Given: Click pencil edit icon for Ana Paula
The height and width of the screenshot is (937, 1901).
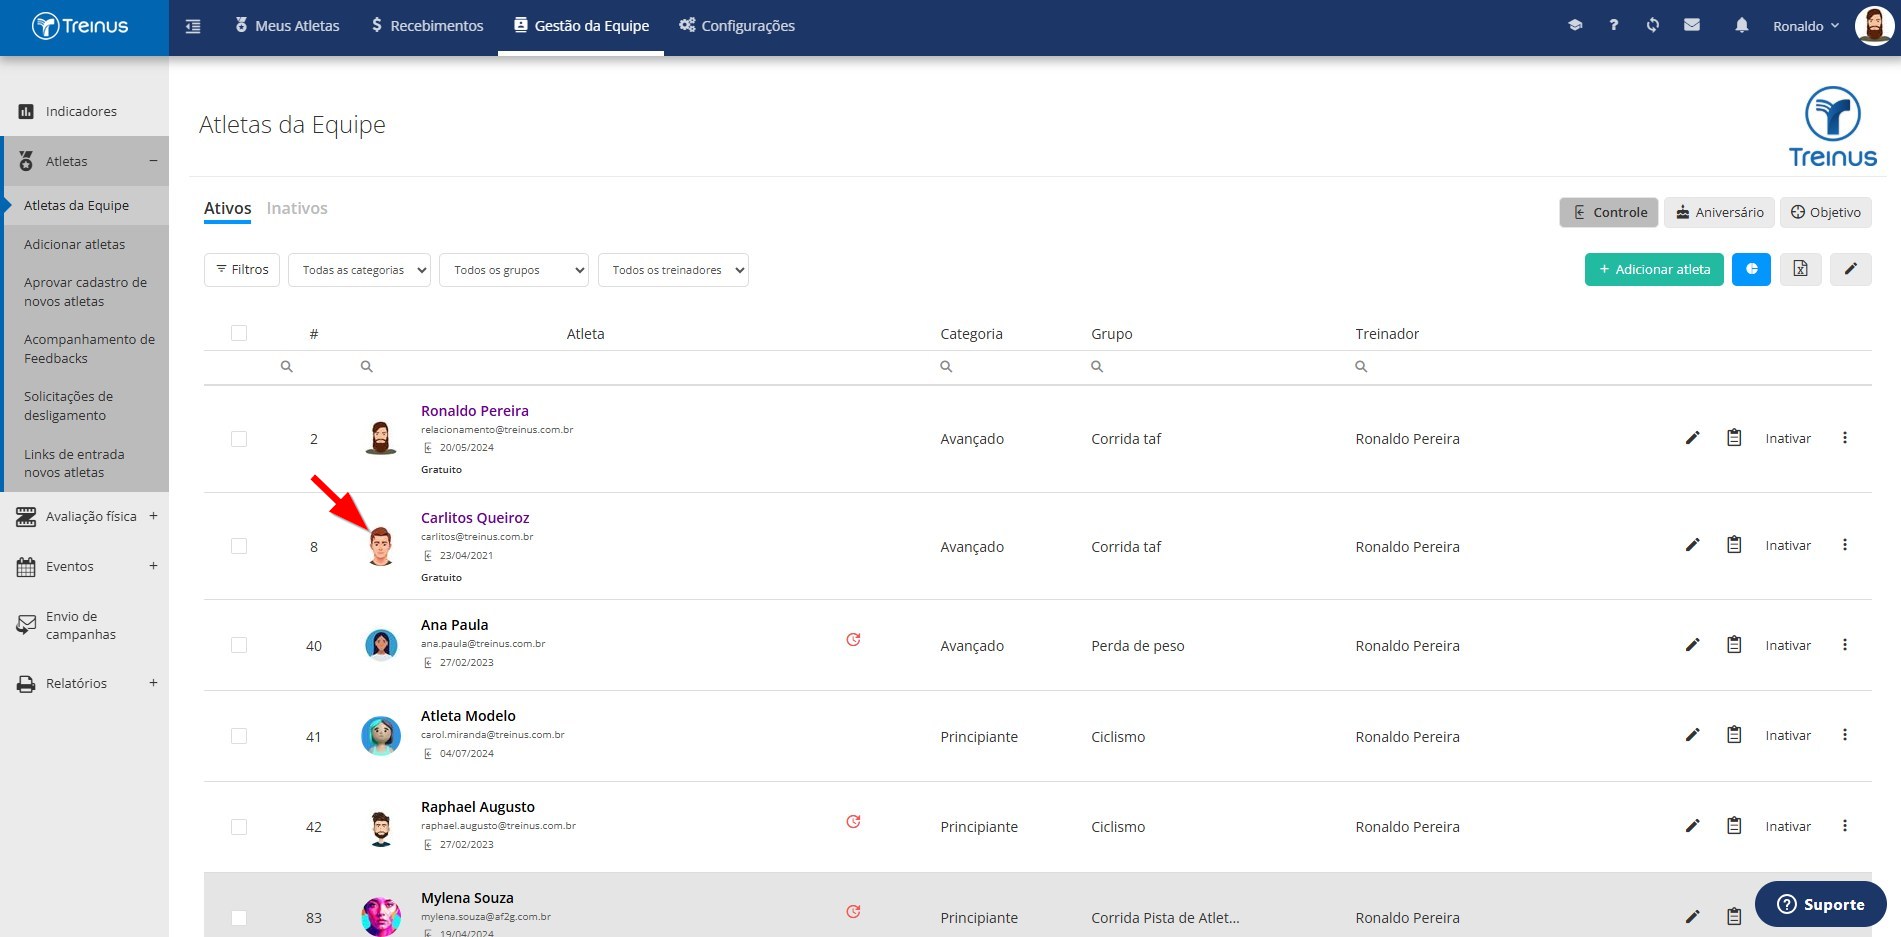Looking at the screenshot, I should 1692,645.
